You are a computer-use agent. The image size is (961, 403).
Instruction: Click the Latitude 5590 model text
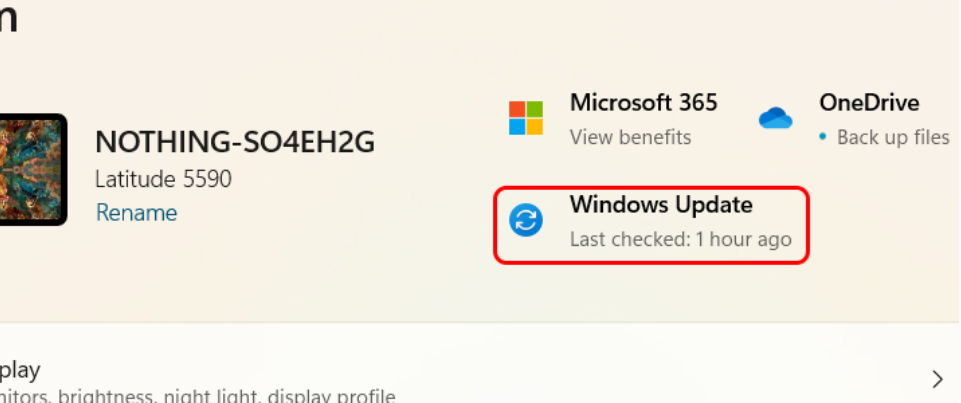[x=163, y=179]
